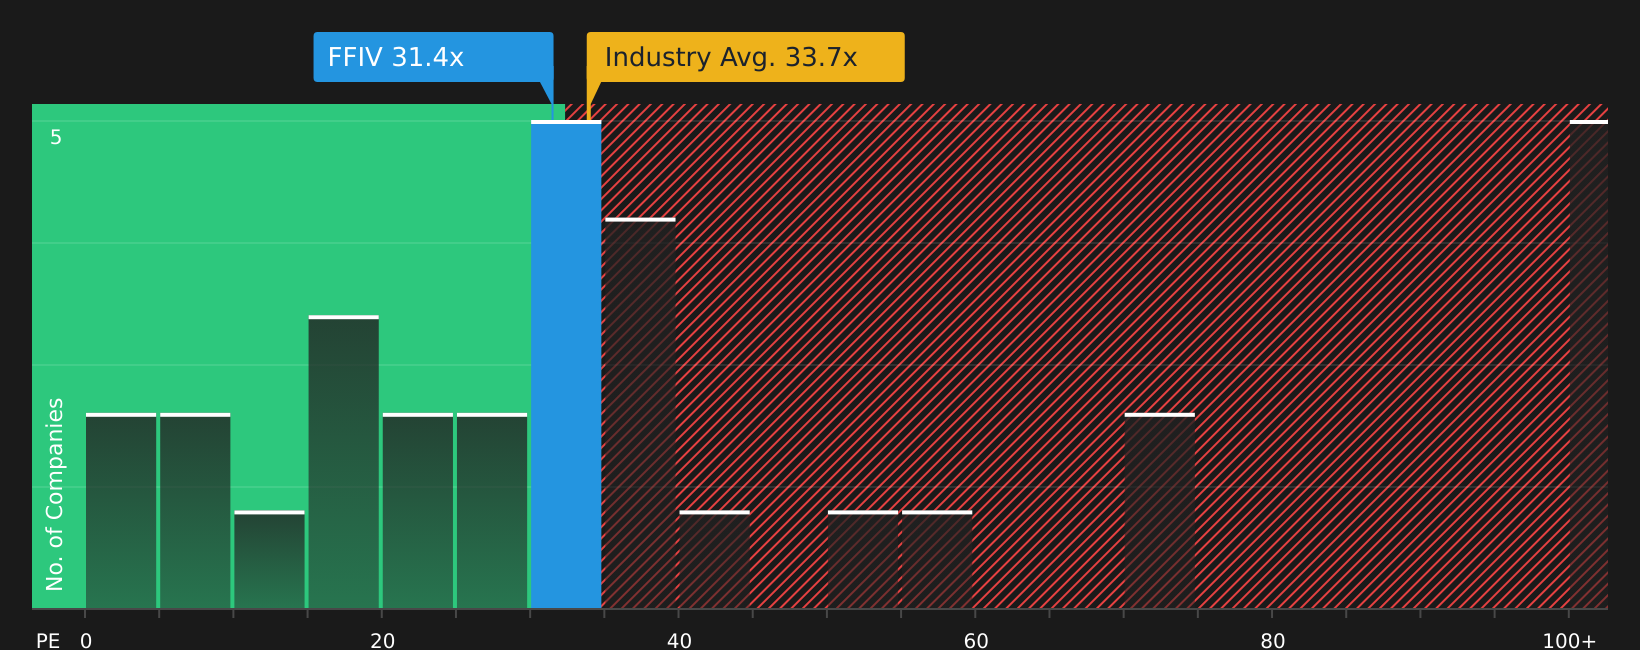Click the histogram bar for PE 25-30
This screenshot has height=650, width=1640.
tap(492, 510)
